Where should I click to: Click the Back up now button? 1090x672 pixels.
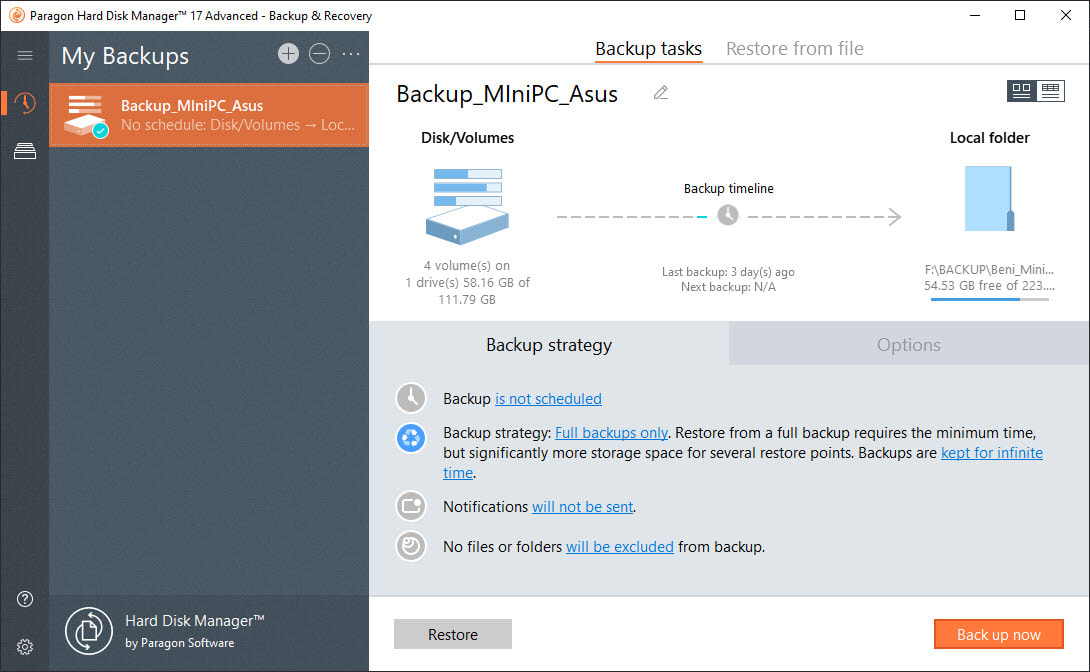pyautogui.click(x=999, y=634)
